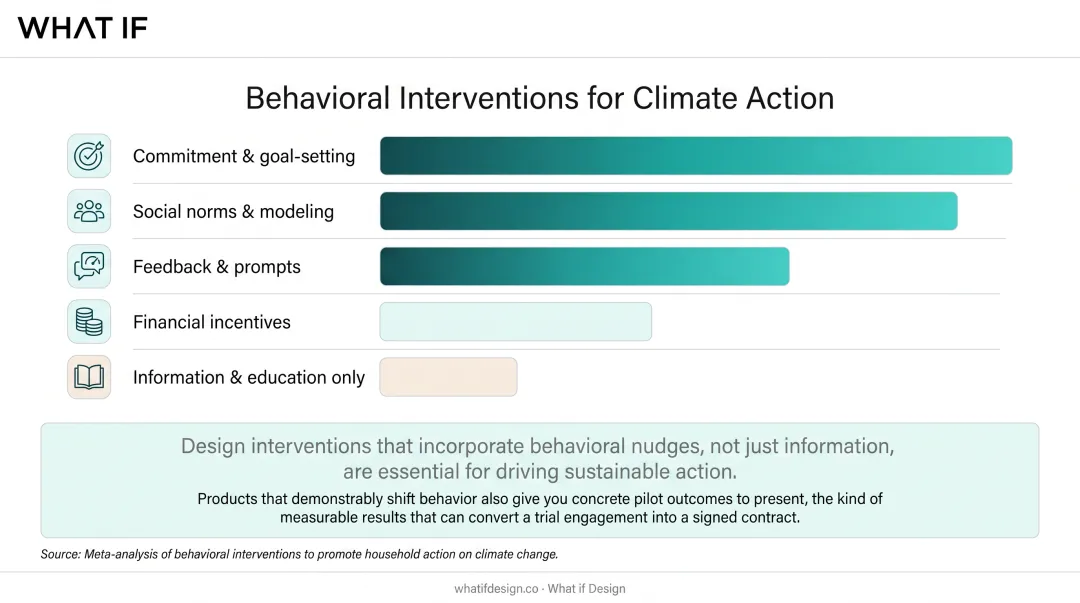Image resolution: width=1080 pixels, height=603 pixels.
Task: Click the beige Information & education bar
Action: pos(448,377)
